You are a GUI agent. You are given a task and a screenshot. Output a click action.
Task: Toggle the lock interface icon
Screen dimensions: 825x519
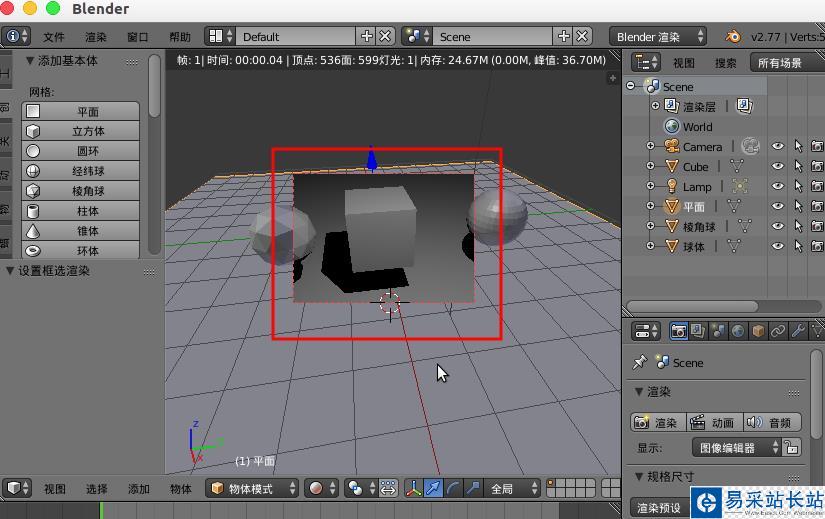[792, 447]
